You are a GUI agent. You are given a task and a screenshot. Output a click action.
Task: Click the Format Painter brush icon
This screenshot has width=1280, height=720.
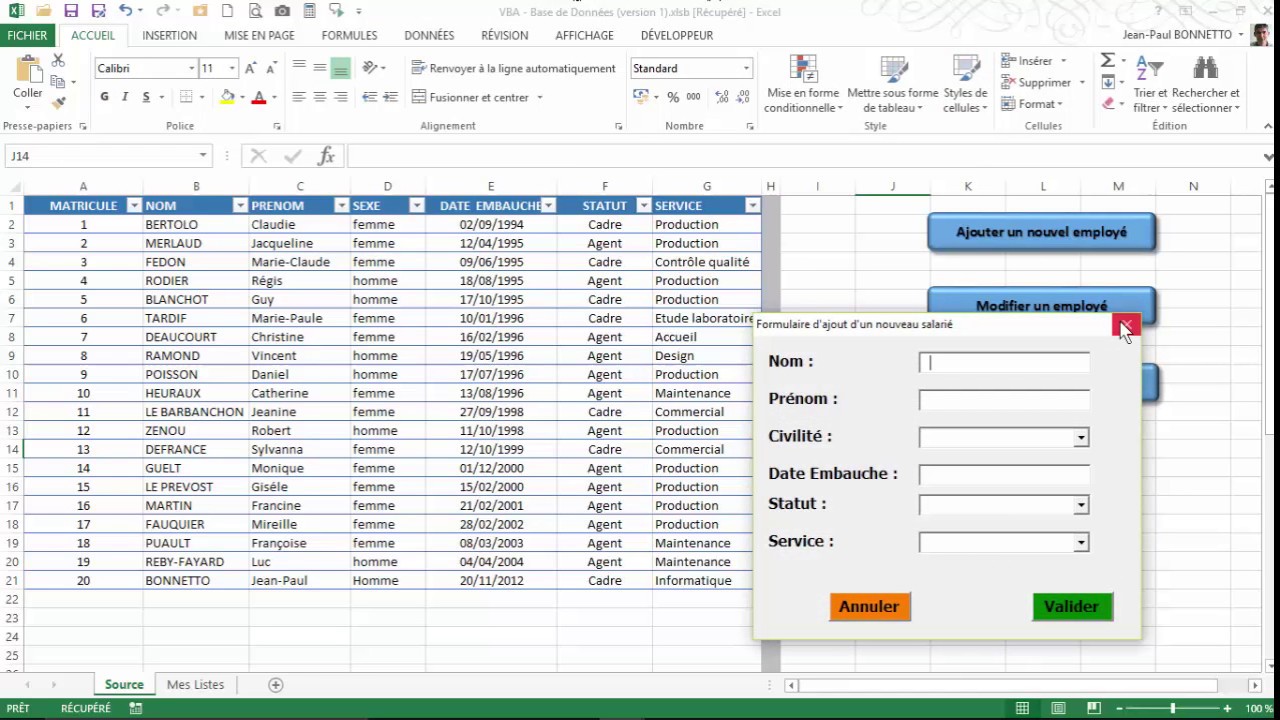click(x=58, y=102)
